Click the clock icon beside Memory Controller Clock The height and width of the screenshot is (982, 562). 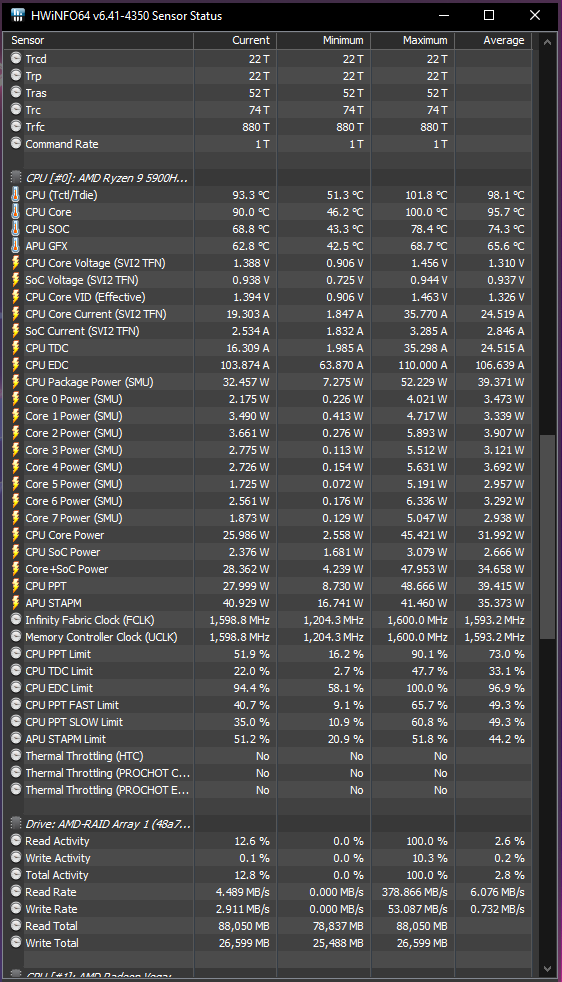16,636
